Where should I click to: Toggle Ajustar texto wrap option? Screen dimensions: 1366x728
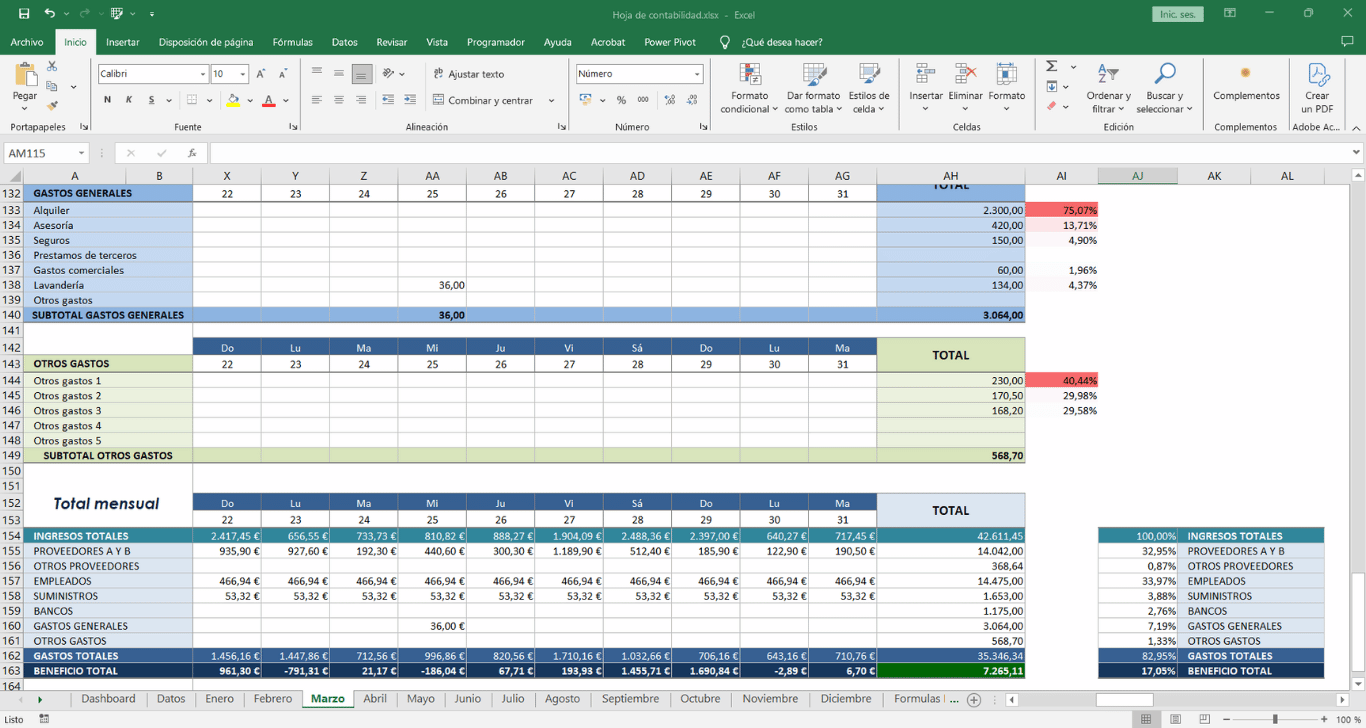point(468,74)
